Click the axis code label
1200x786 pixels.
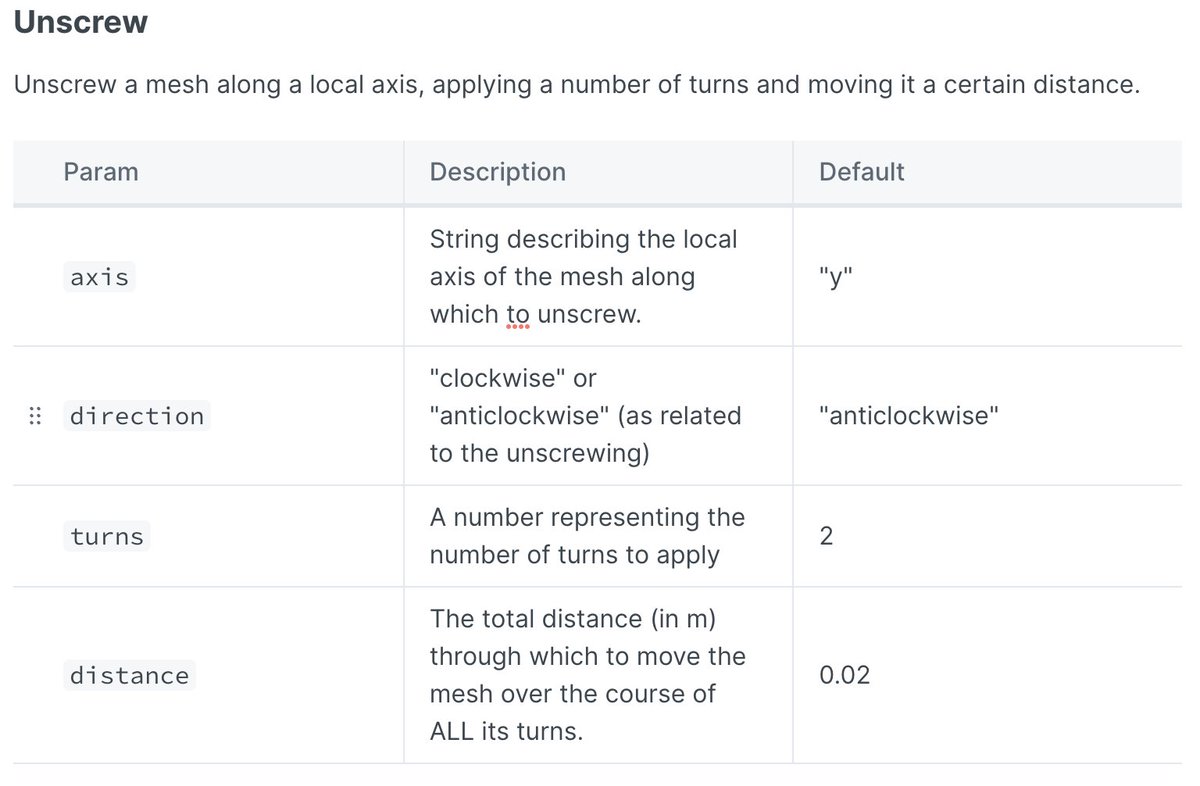(x=100, y=277)
